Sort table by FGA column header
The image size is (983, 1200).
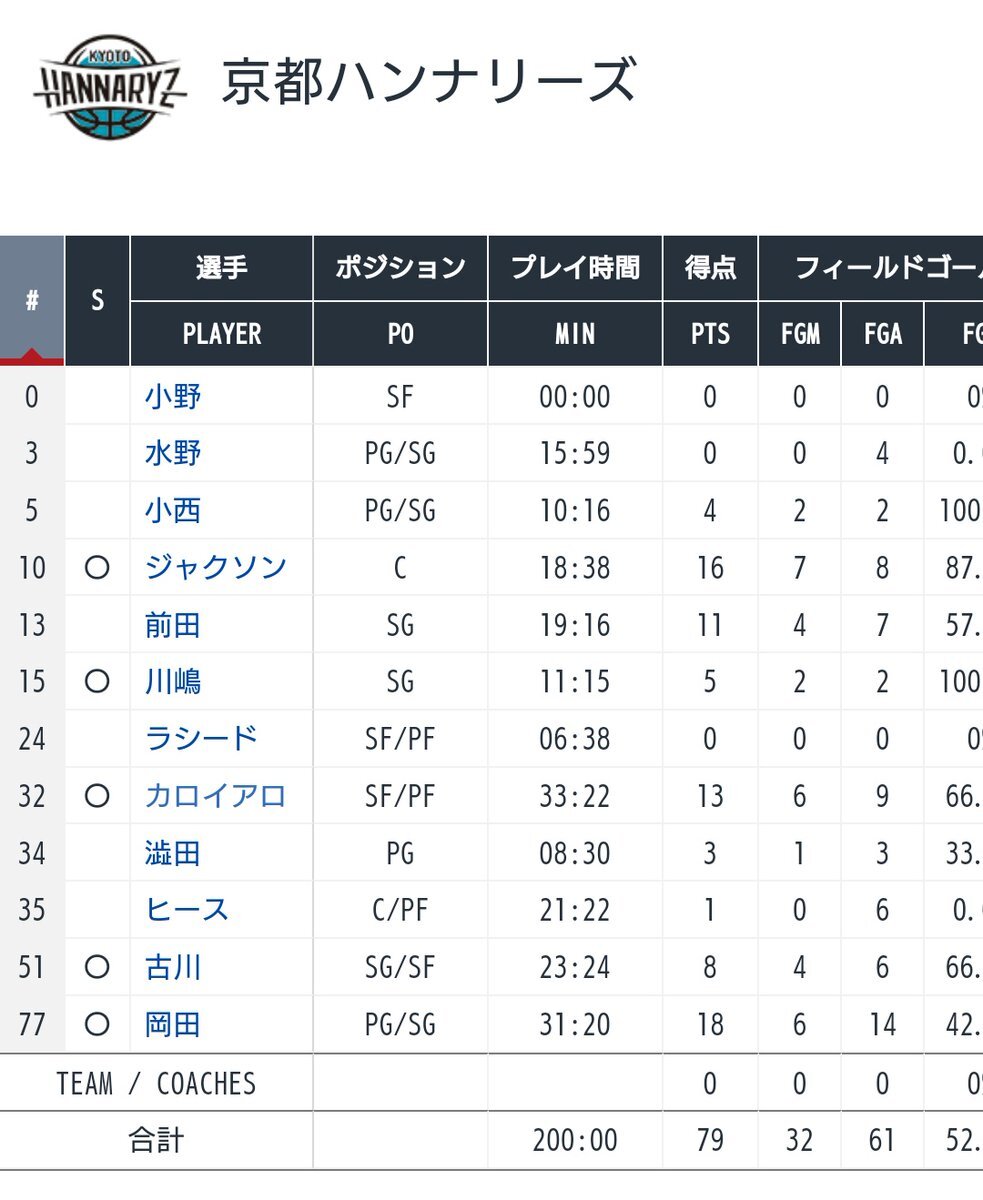tap(883, 334)
